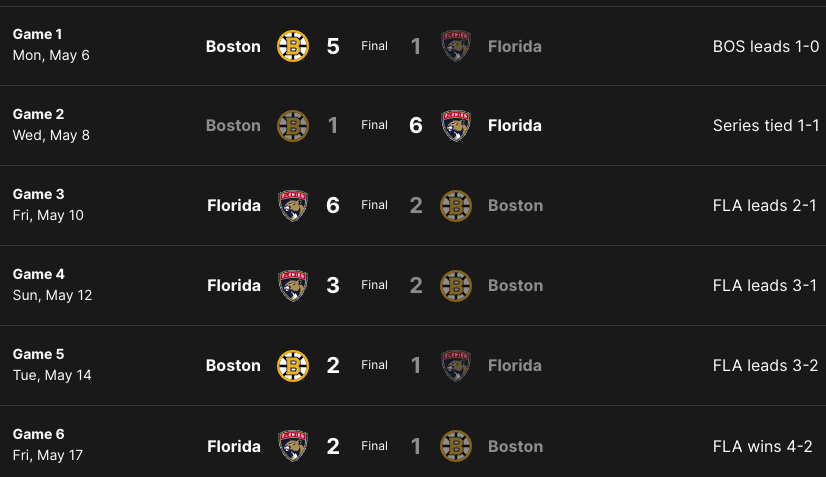Click the Florida Panthers logo in Game 6
This screenshot has height=477, width=826.
[292, 446]
